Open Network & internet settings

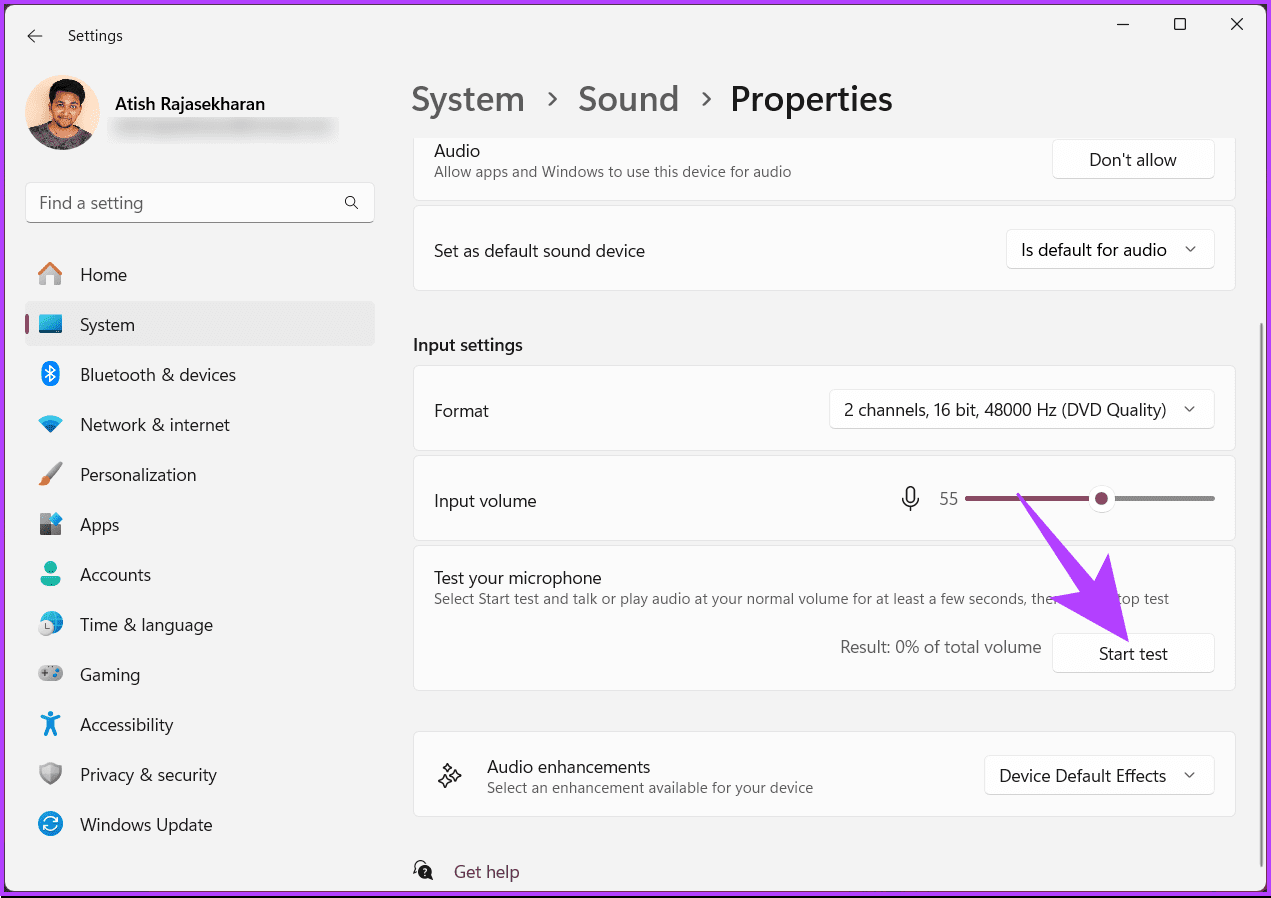tap(154, 424)
